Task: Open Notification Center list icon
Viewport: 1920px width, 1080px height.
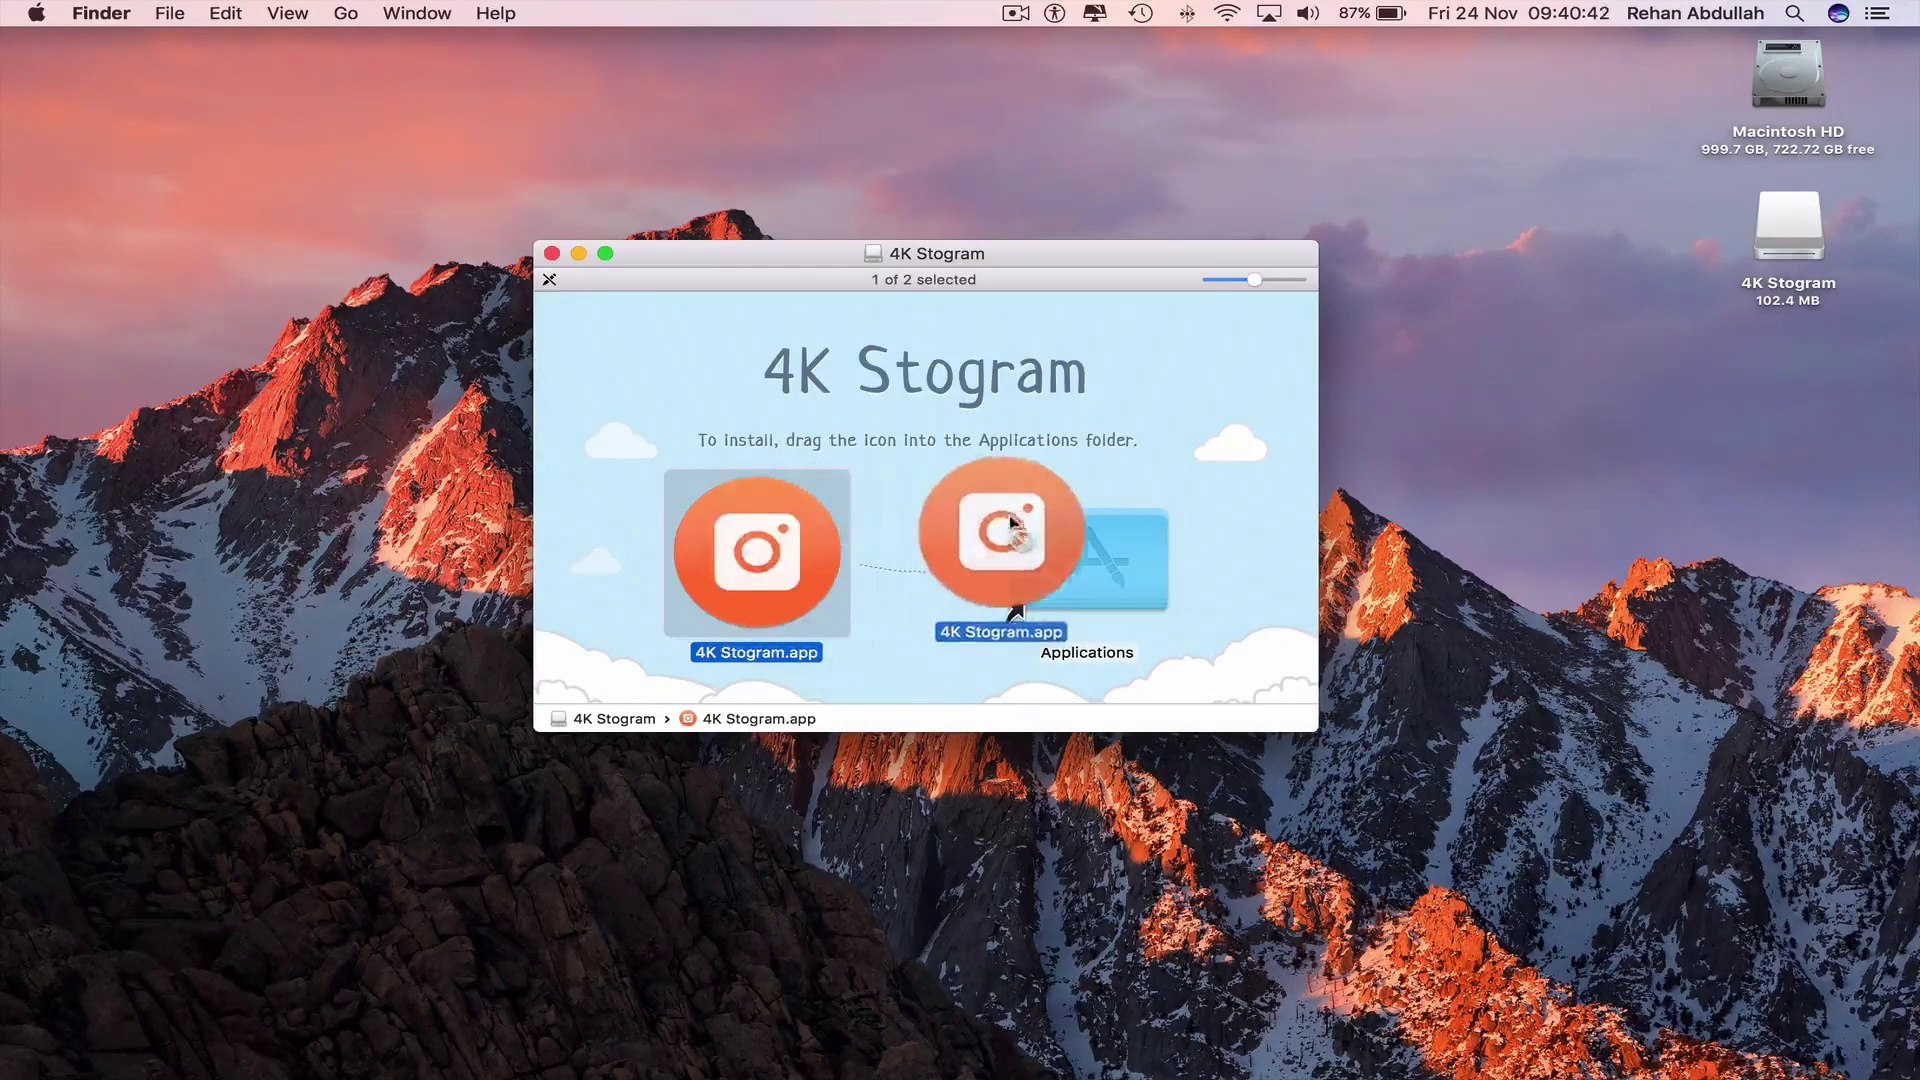Action: pos(1877,14)
